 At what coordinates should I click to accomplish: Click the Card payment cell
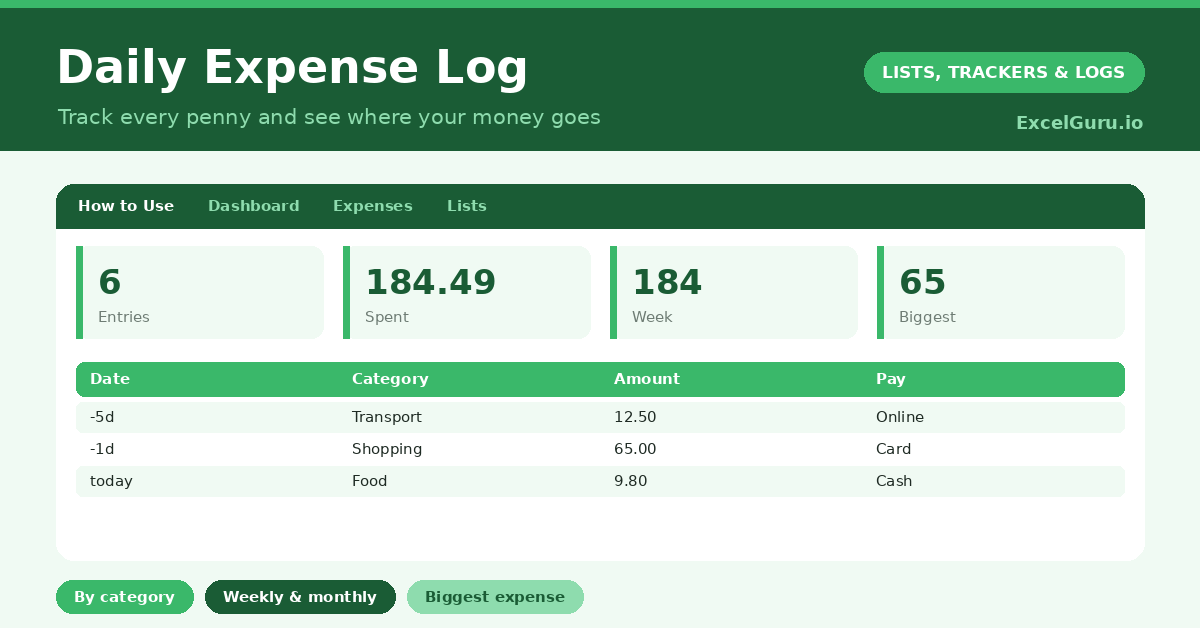(894, 449)
